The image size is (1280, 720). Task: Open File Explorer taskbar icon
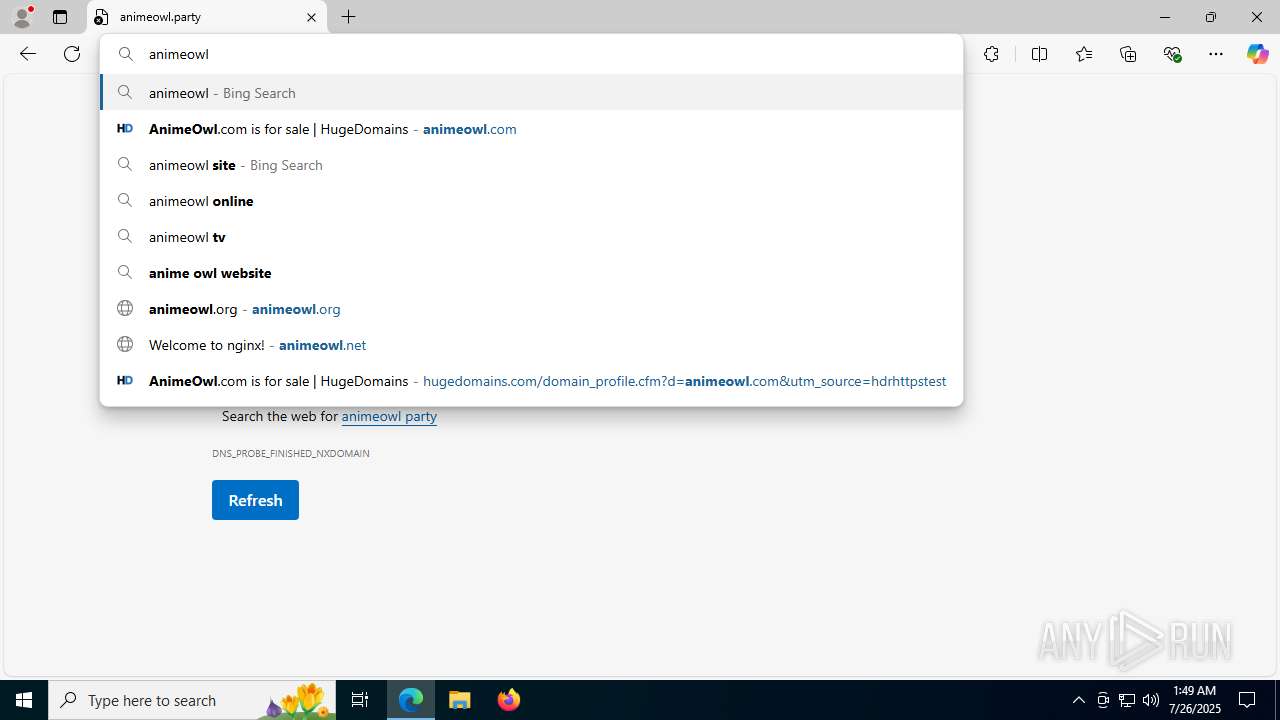[460, 700]
